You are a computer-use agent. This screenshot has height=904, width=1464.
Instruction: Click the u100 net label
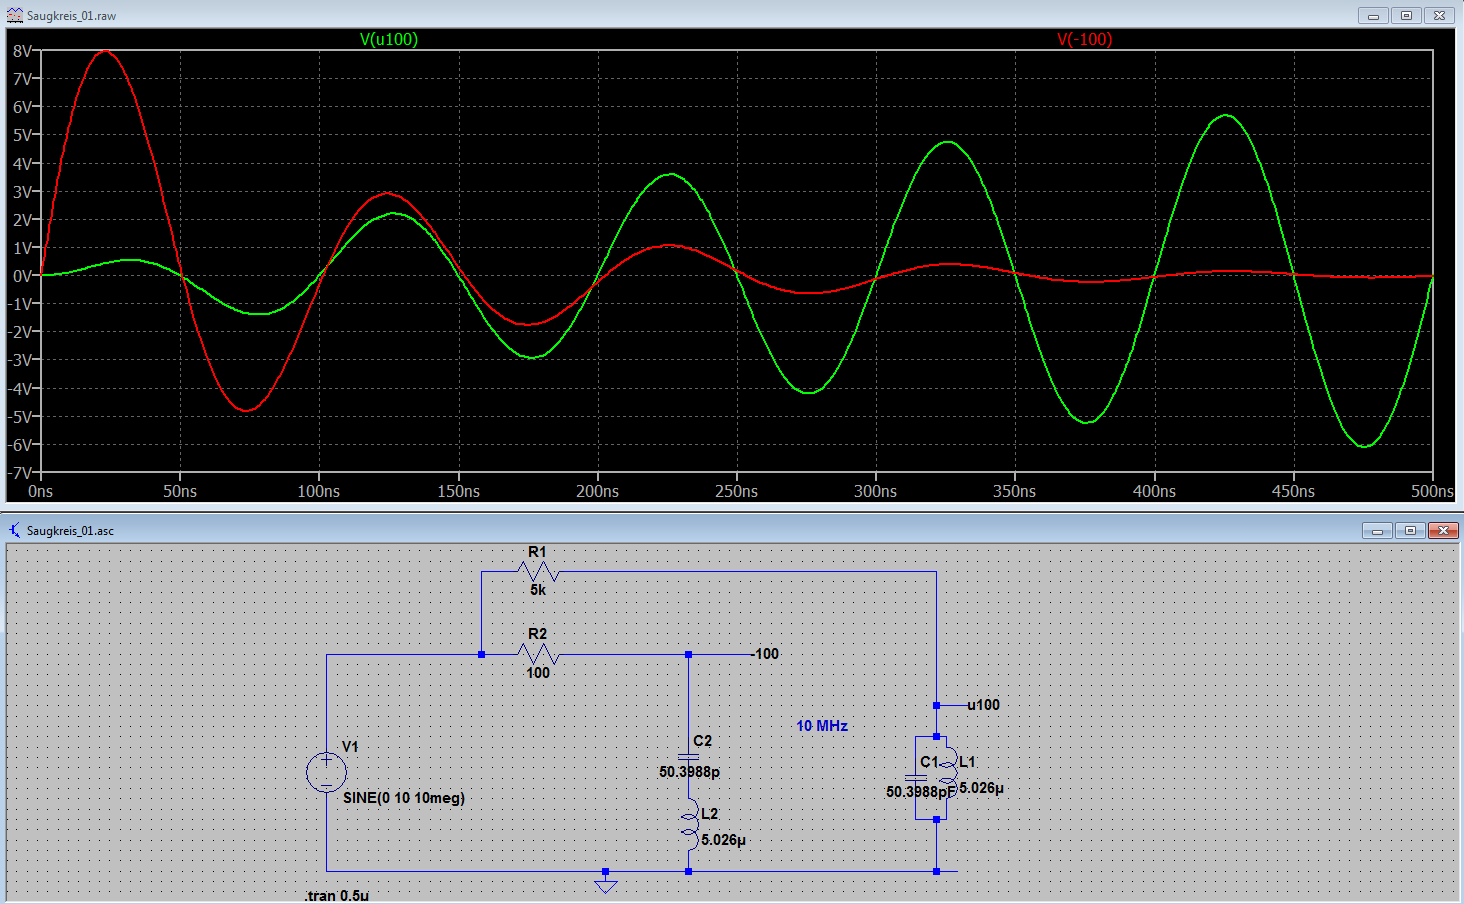[x=983, y=705]
